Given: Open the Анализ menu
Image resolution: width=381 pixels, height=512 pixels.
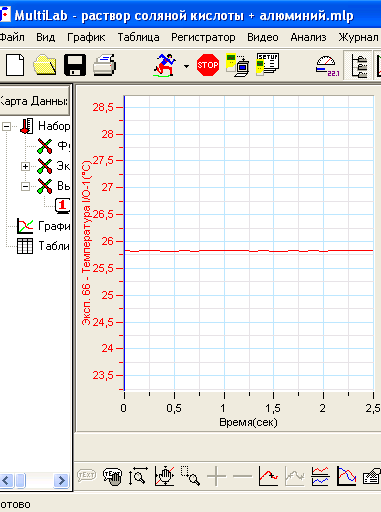Looking at the screenshot, I should 308,37.
